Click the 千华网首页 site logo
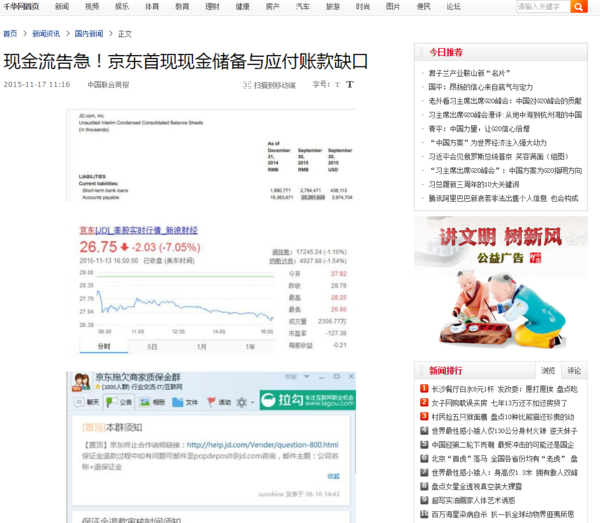The height and width of the screenshot is (523, 600). click(x=20, y=7)
